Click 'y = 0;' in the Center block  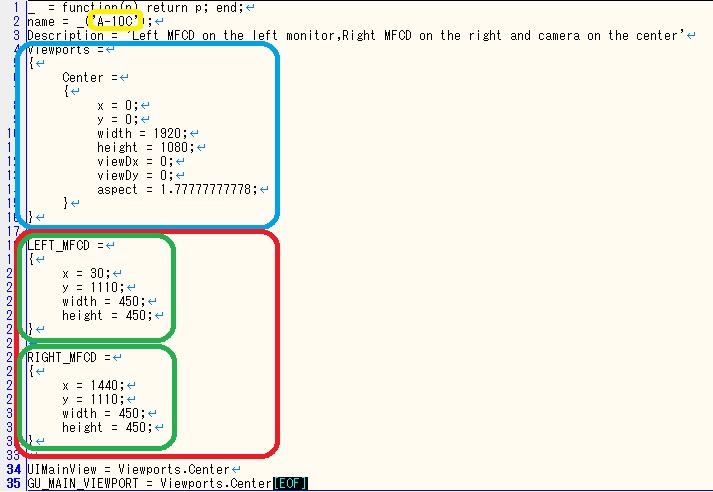tap(117, 120)
